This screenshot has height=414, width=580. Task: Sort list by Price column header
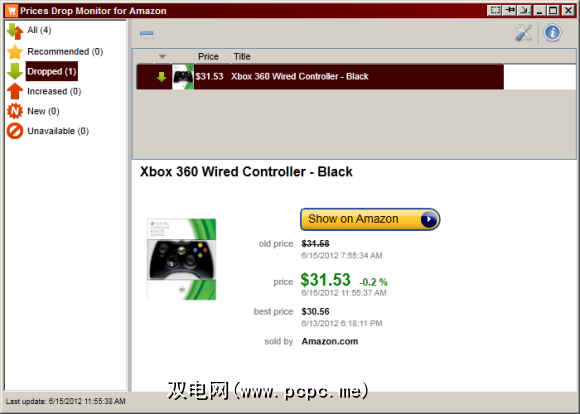tap(208, 57)
